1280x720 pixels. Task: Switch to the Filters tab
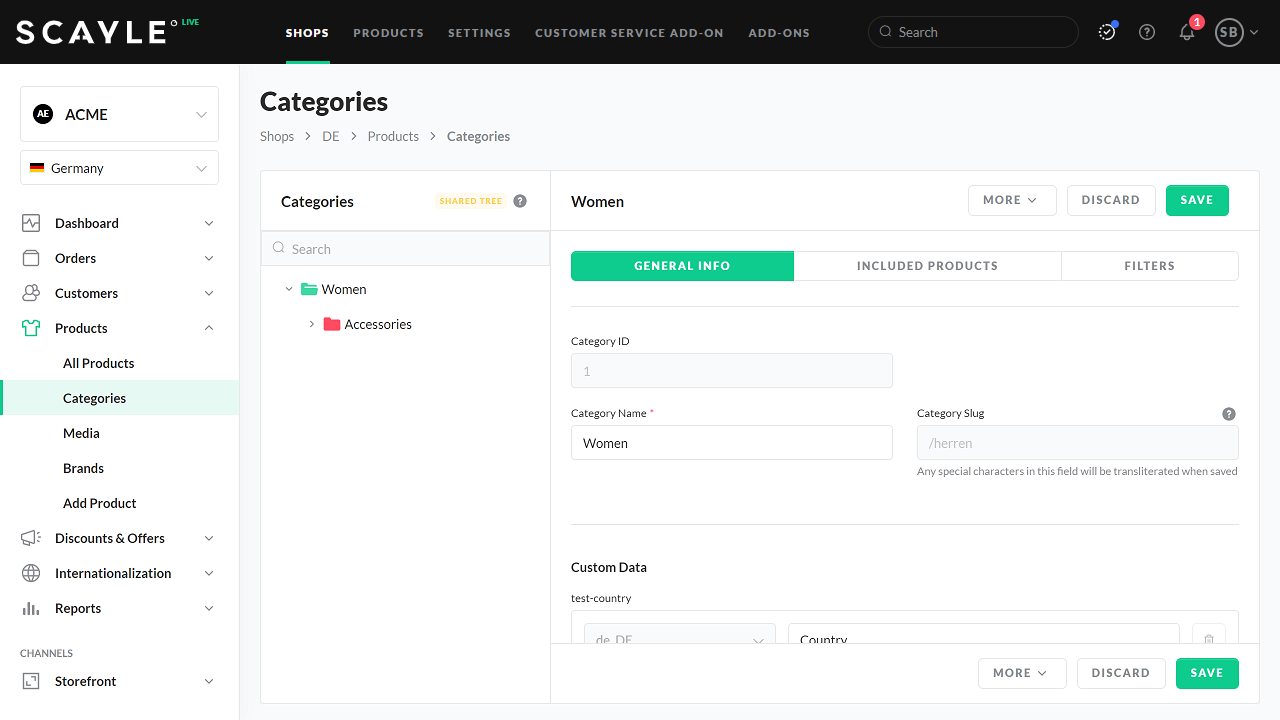1149,266
